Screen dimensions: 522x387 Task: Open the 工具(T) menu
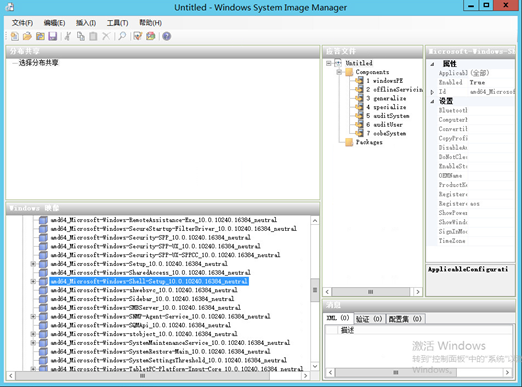click(x=117, y=23)
